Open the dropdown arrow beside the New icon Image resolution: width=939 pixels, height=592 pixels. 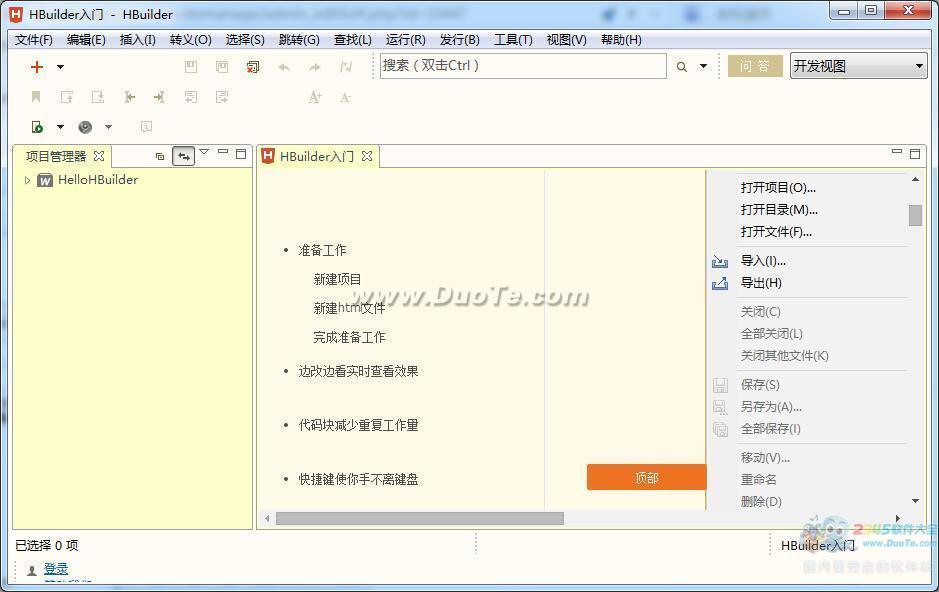(60, 66)
